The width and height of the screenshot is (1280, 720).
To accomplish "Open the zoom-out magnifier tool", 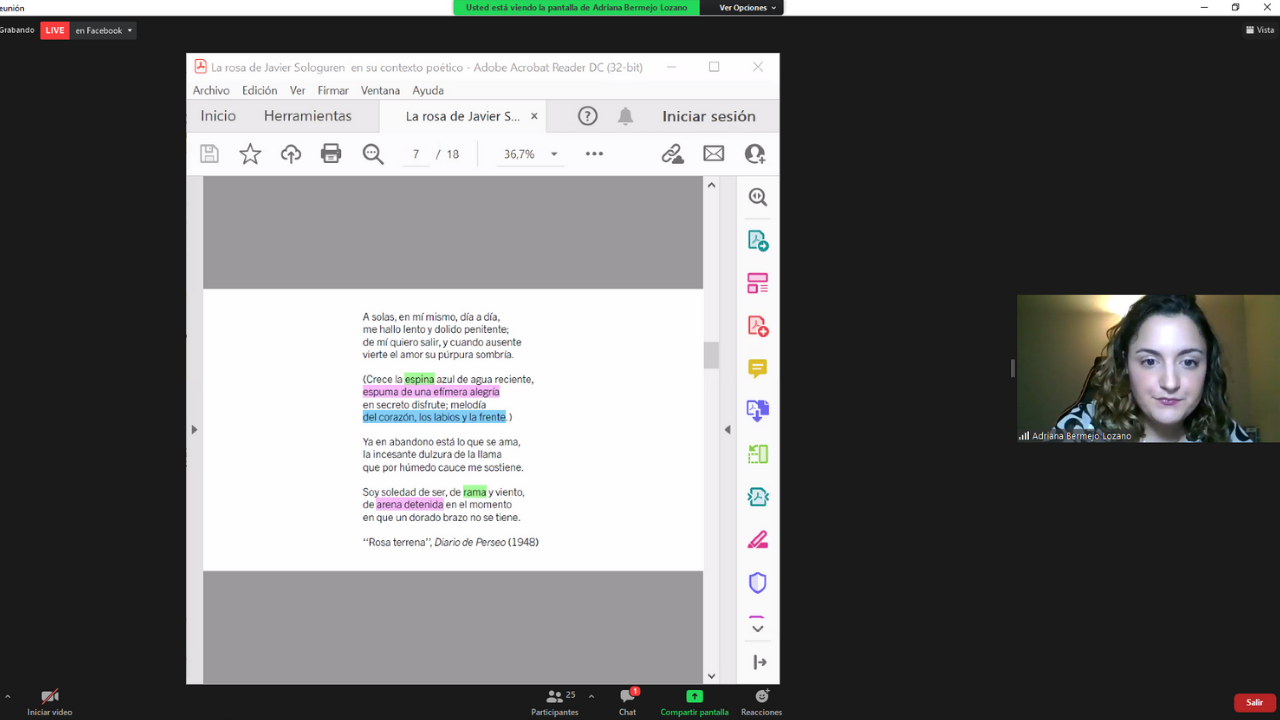I will pos(373,154).
